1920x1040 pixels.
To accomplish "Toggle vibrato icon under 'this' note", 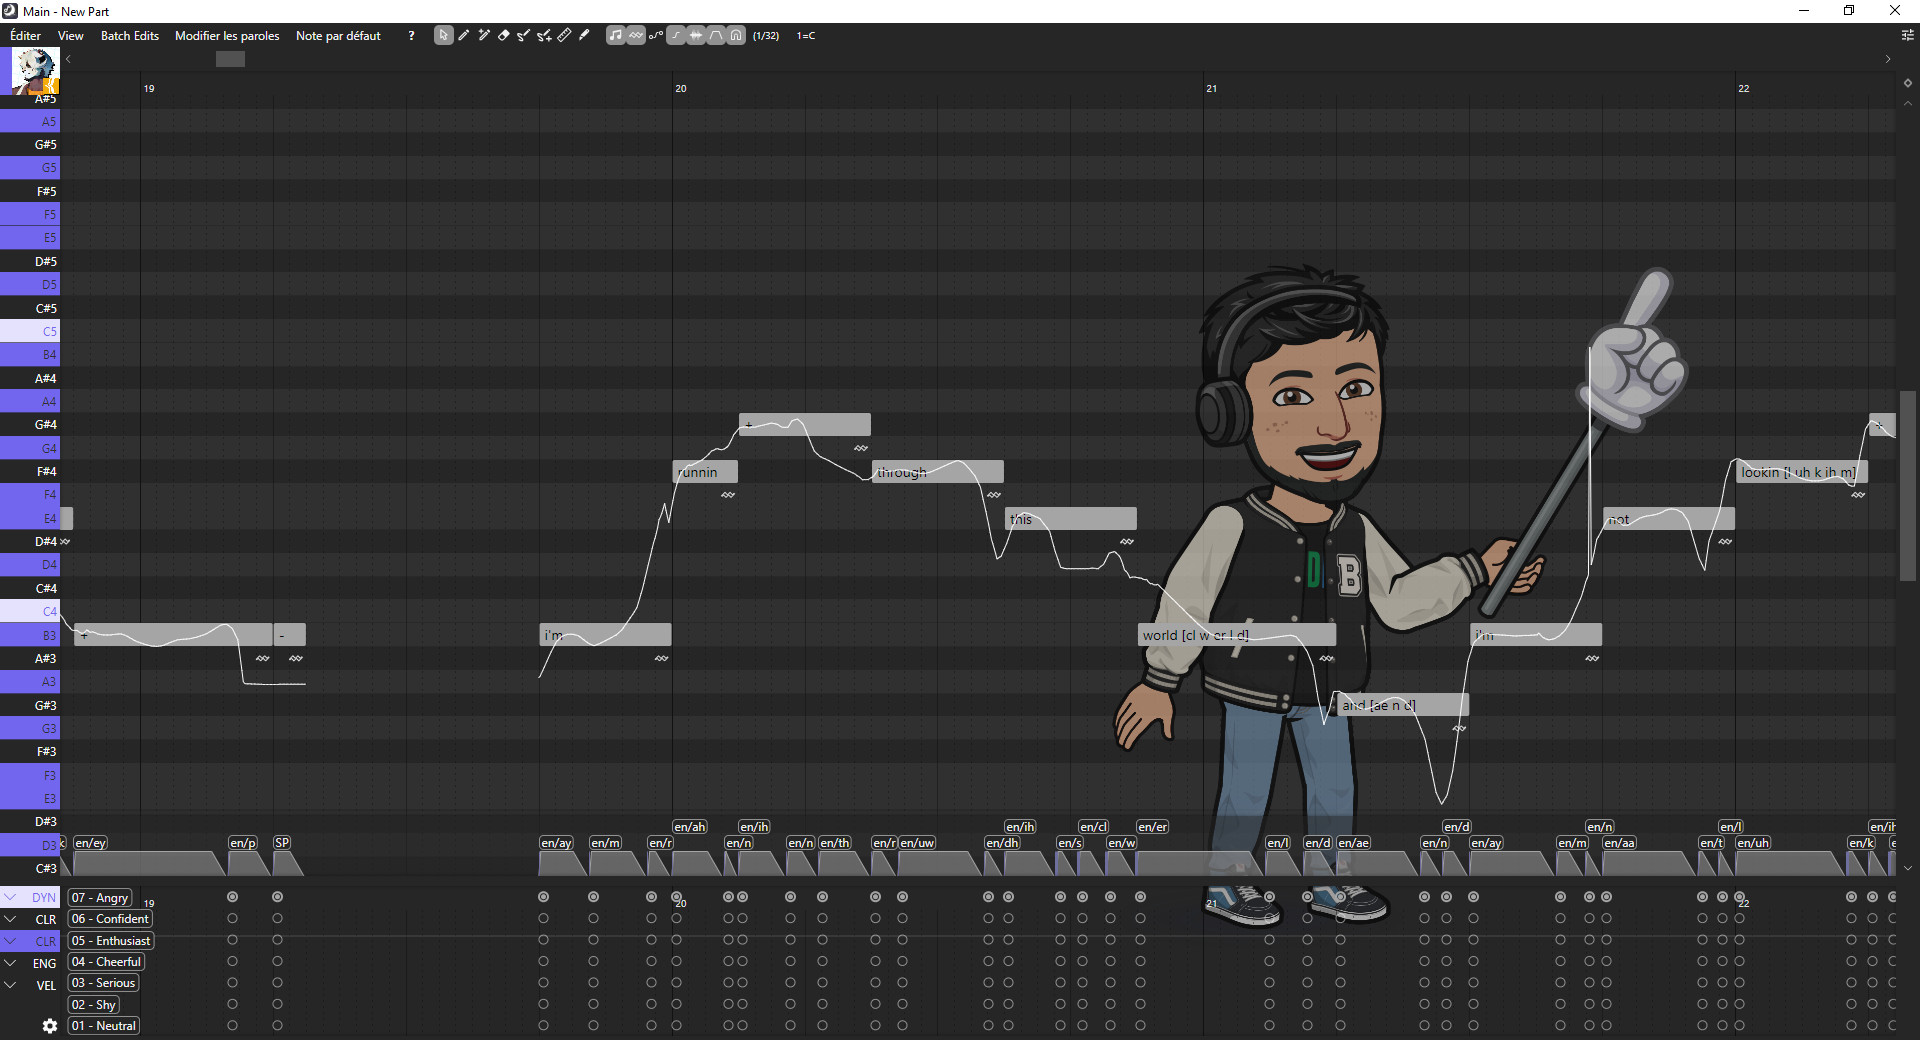I will click(x=1126, y=542).
